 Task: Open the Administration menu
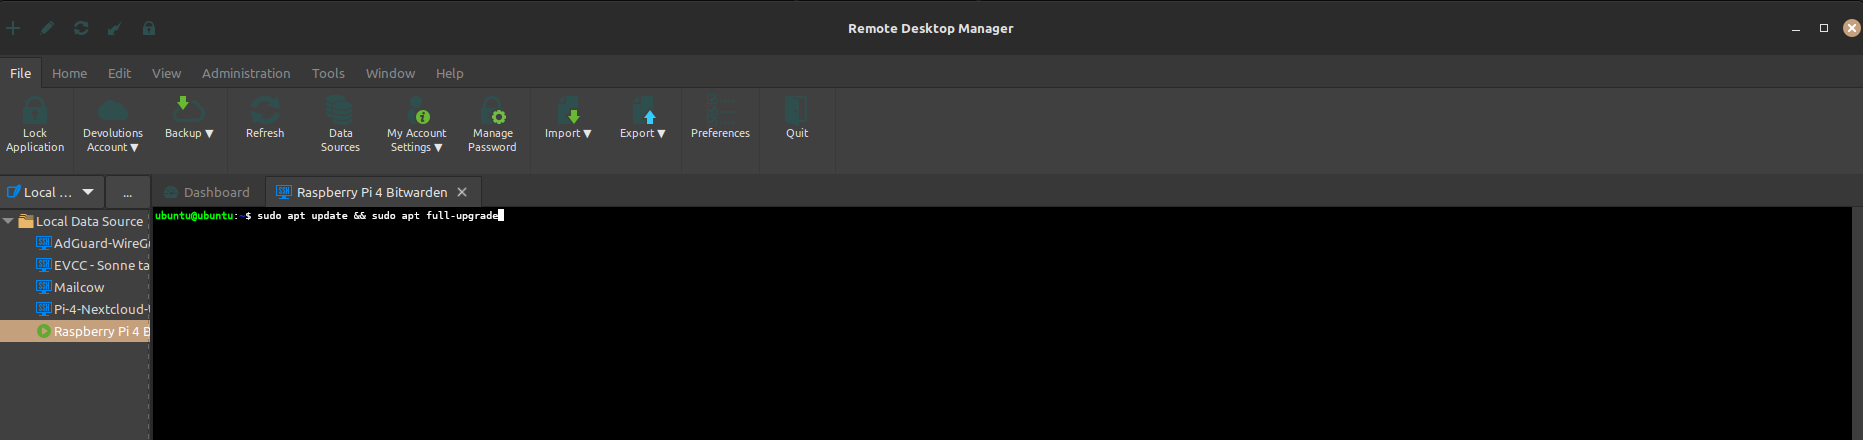246,73
